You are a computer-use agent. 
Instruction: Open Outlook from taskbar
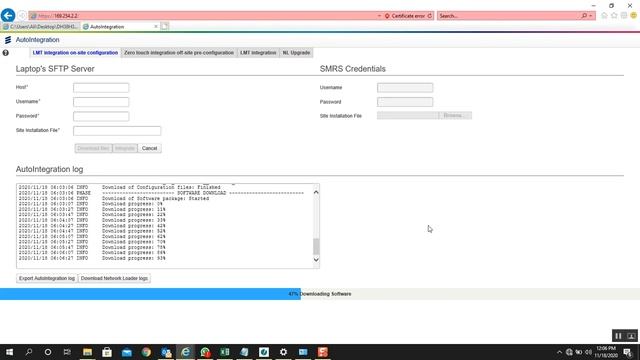(166, 352)
